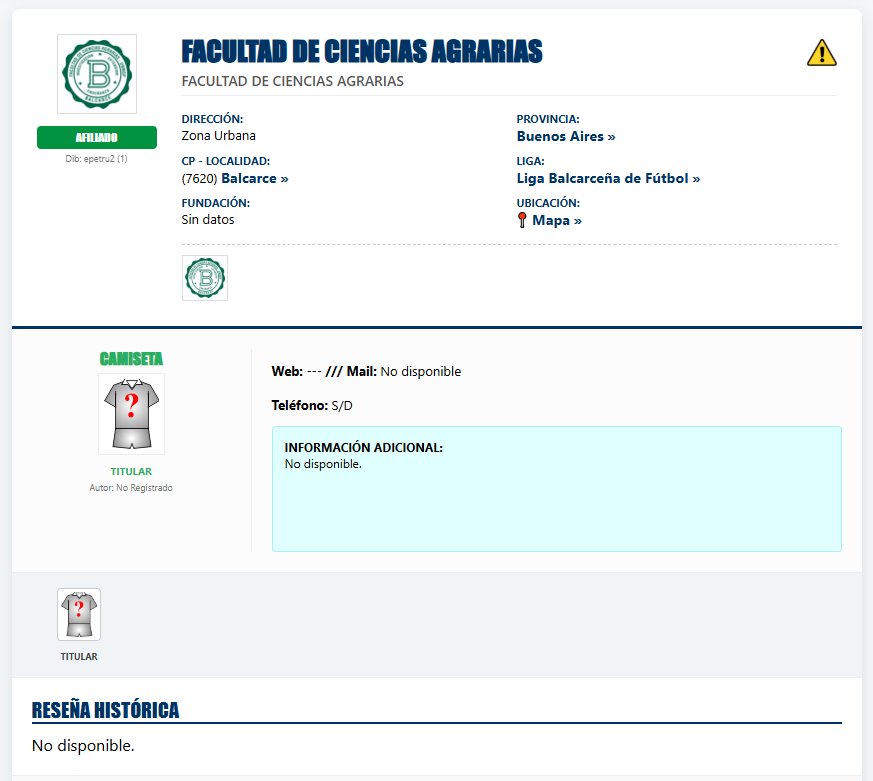
Task: Open the Mapa location link
Action: click(557, 220)
